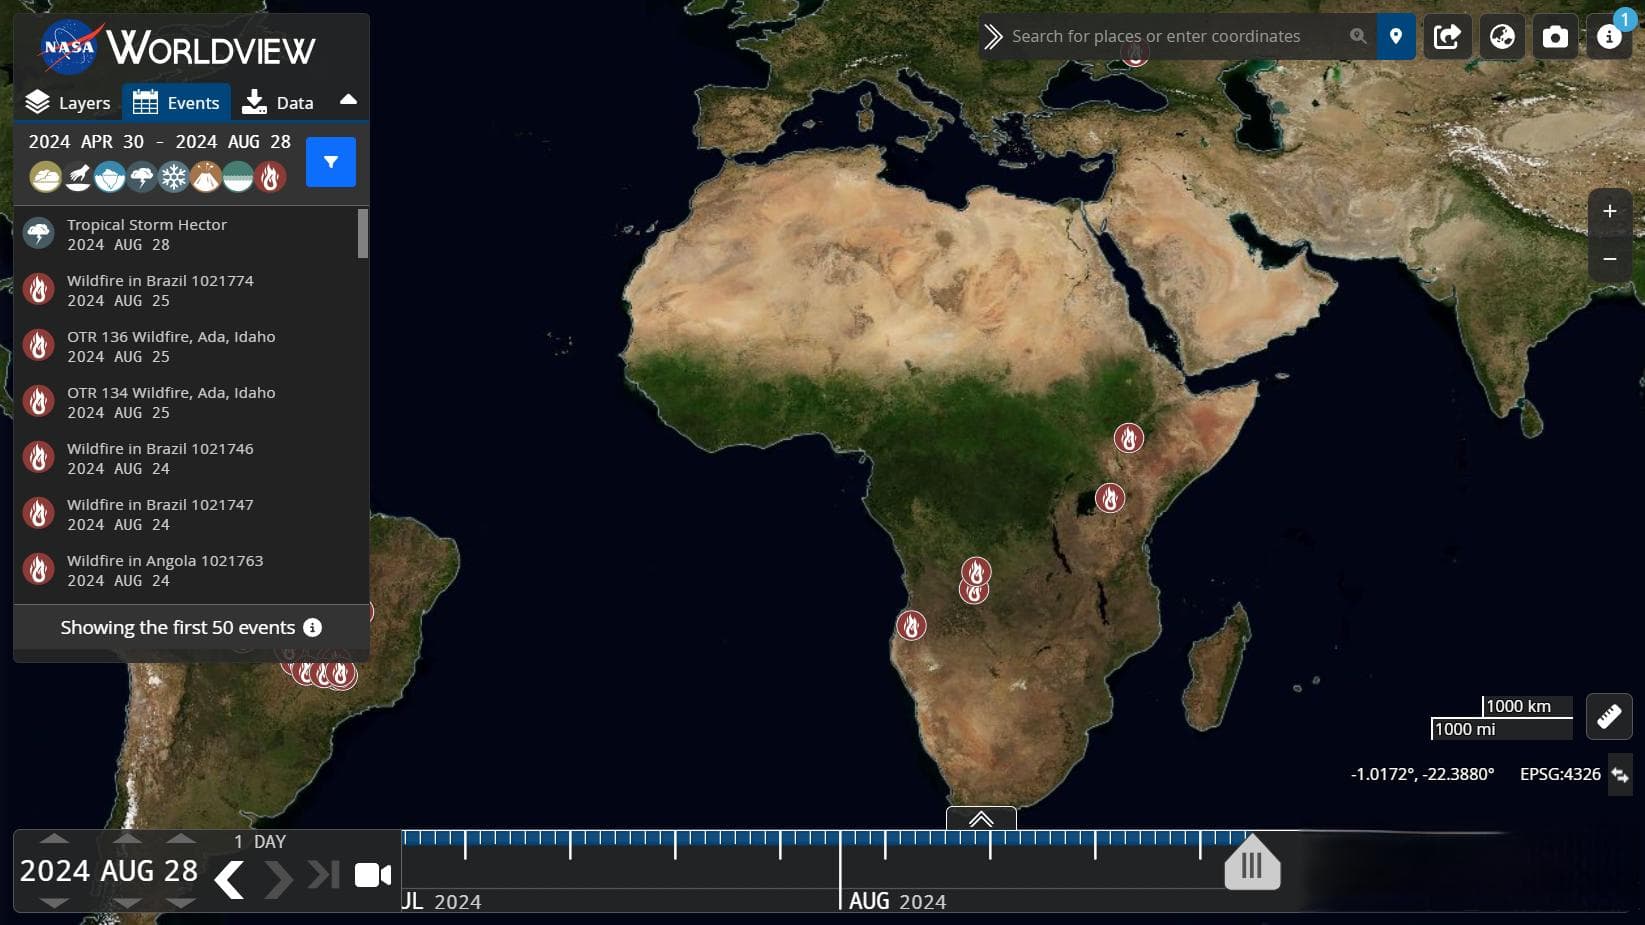Click info icon next to Showing first 50 events
Viewport: 1645px width, 925px height.
[x=313, y=627]
